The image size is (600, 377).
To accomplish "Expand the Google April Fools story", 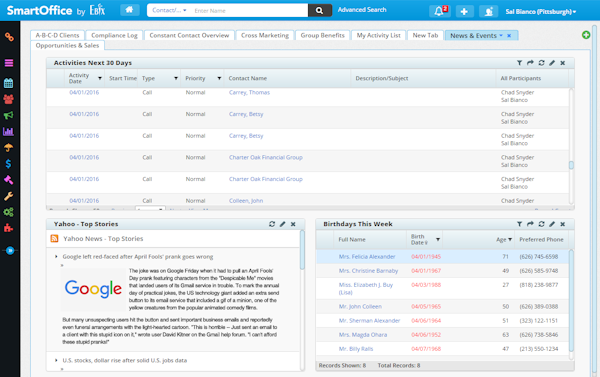I will click(x=56, y=256).
